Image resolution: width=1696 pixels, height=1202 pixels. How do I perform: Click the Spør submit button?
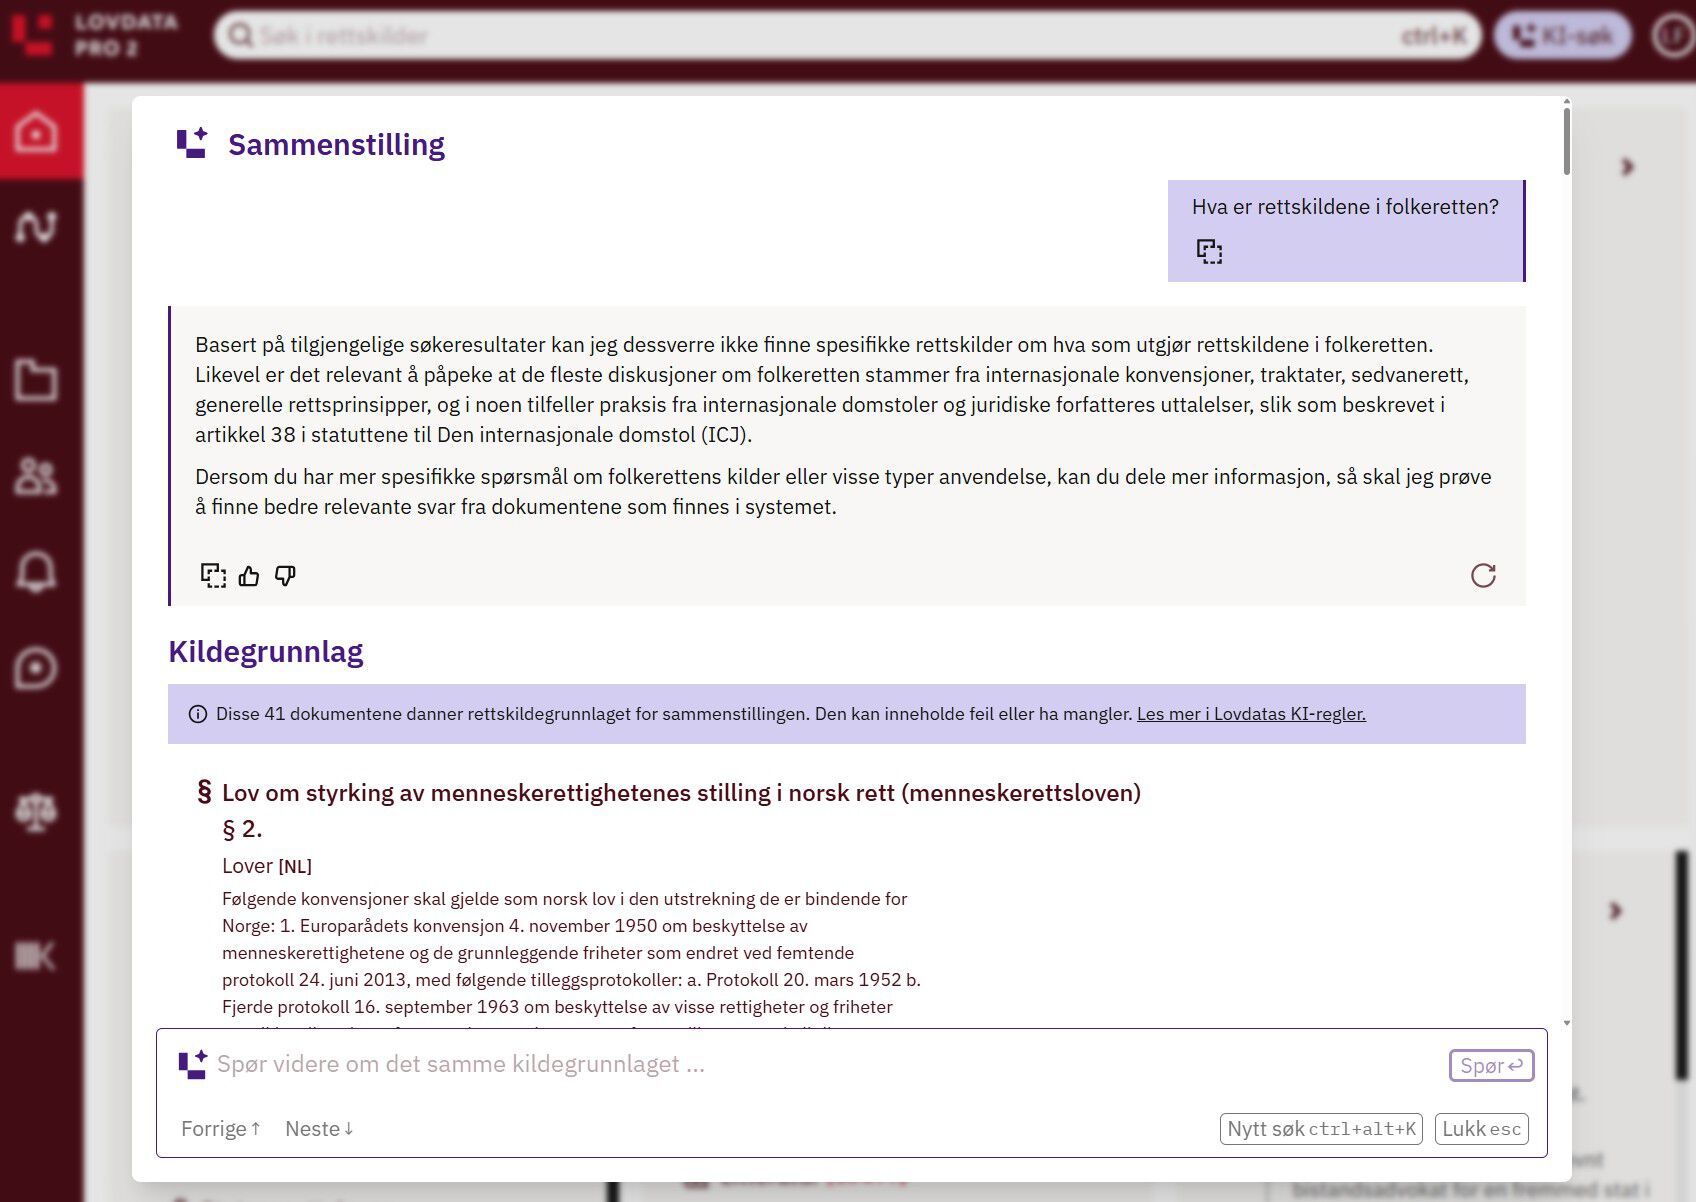pos(1491,1066)
